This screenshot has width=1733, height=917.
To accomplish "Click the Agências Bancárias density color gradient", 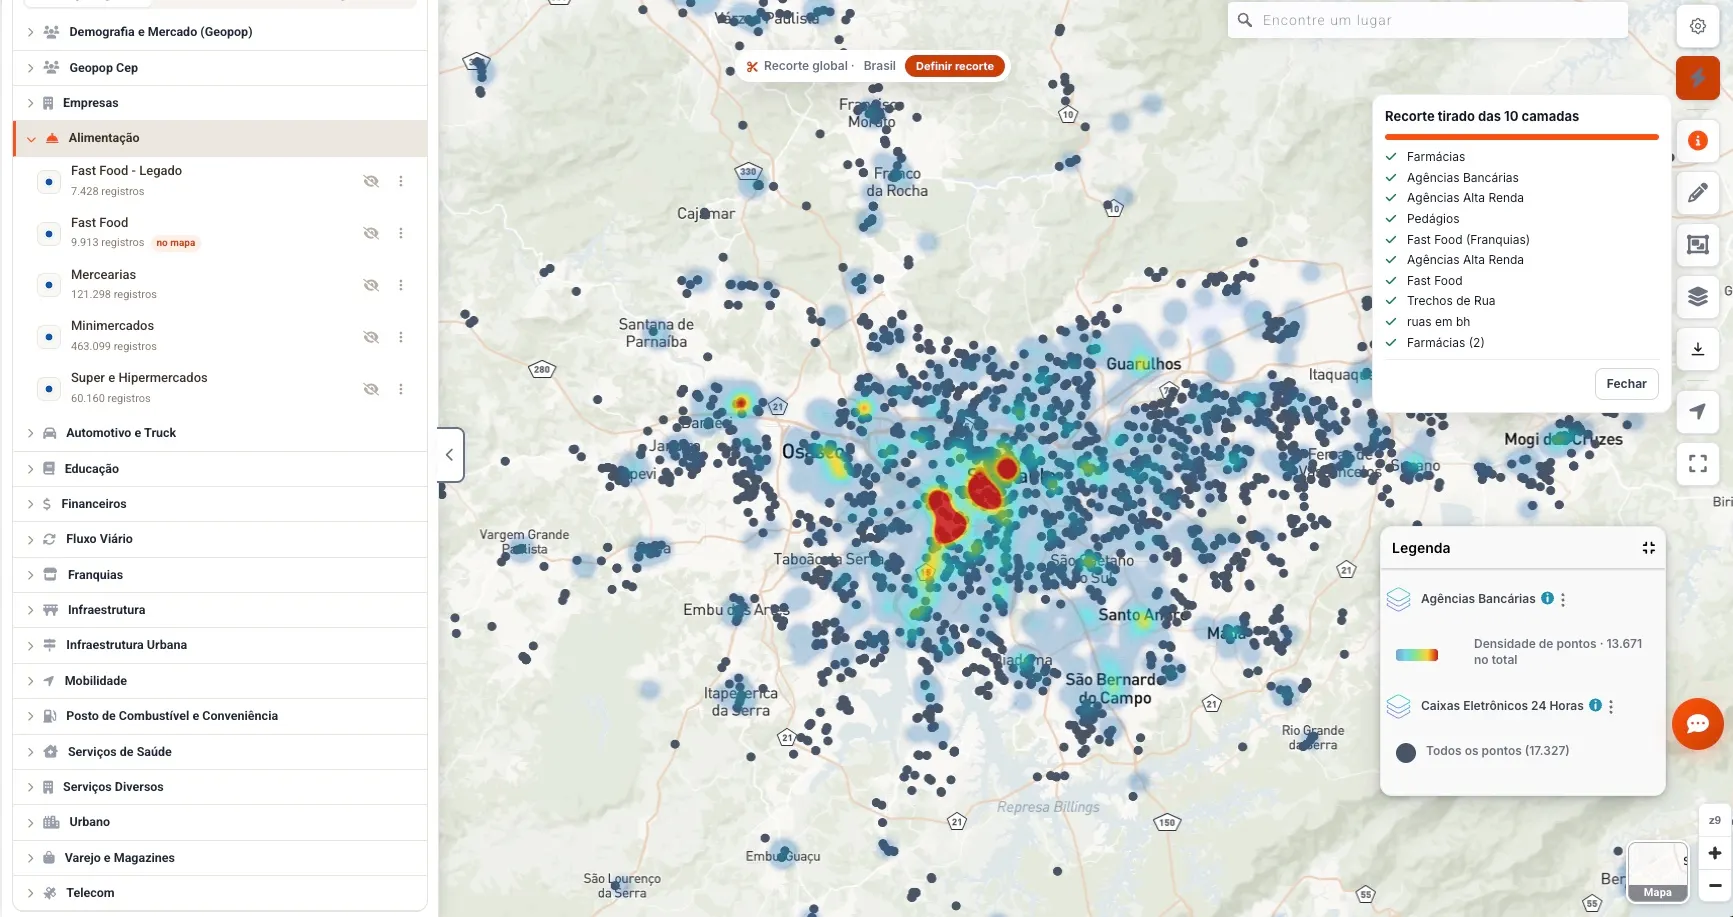I will 1417,655.
